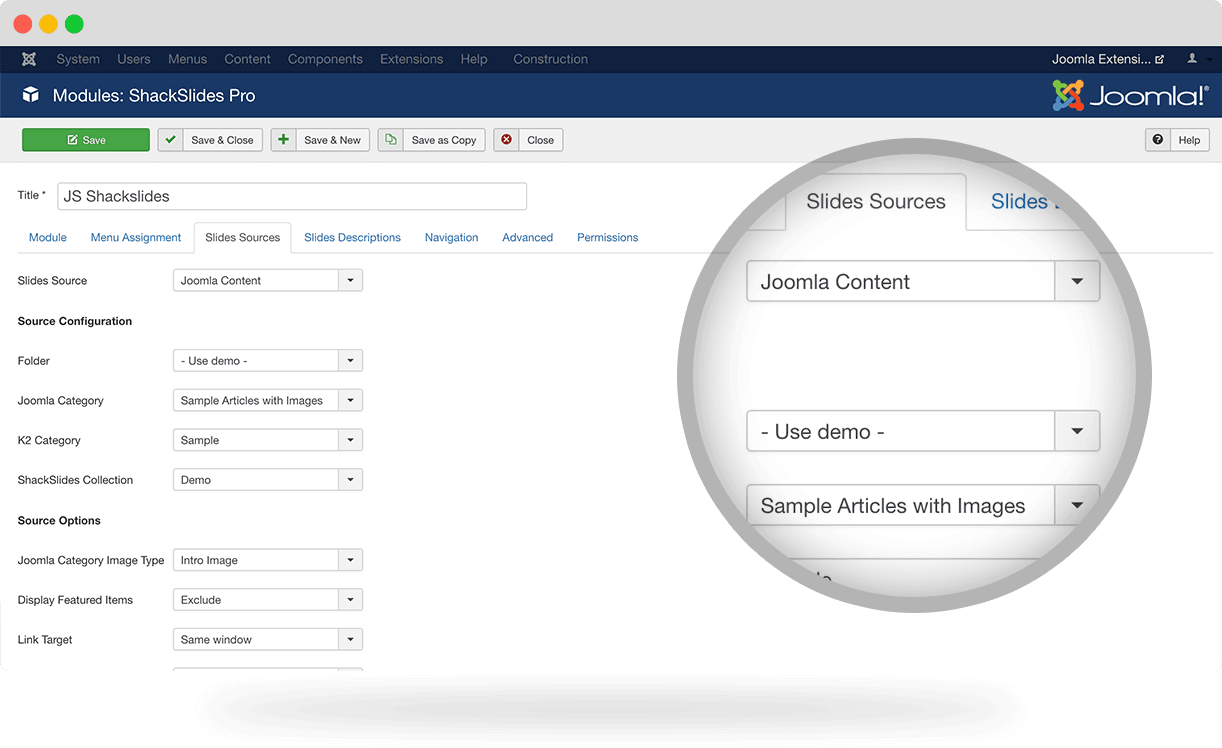
Task: Click the Modules: ShackSlides Pro page title
Action: tap(154, 96)
